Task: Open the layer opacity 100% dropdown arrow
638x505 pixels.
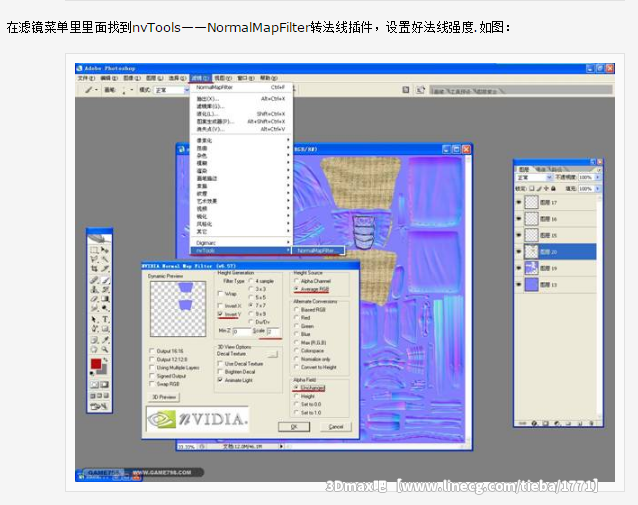Action: tap(599, 175)
